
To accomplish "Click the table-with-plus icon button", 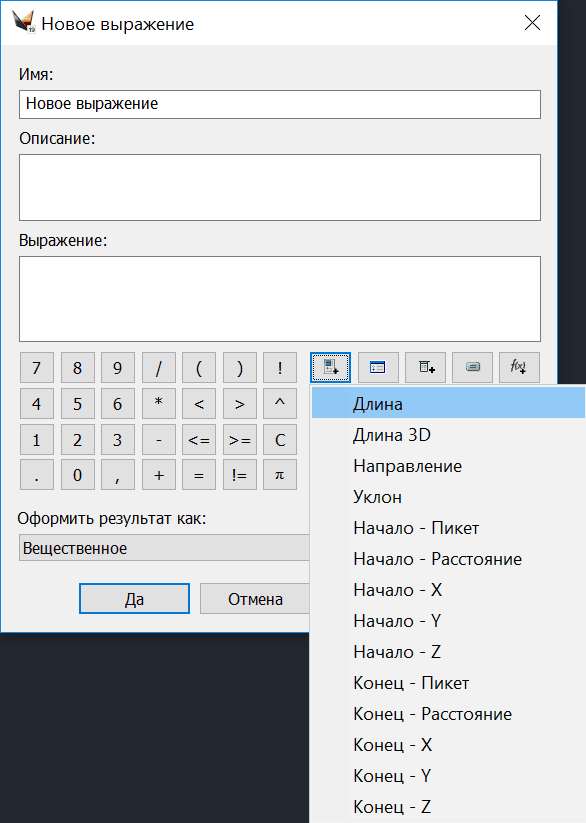I will pyautogui.click(x=425, y=367).
